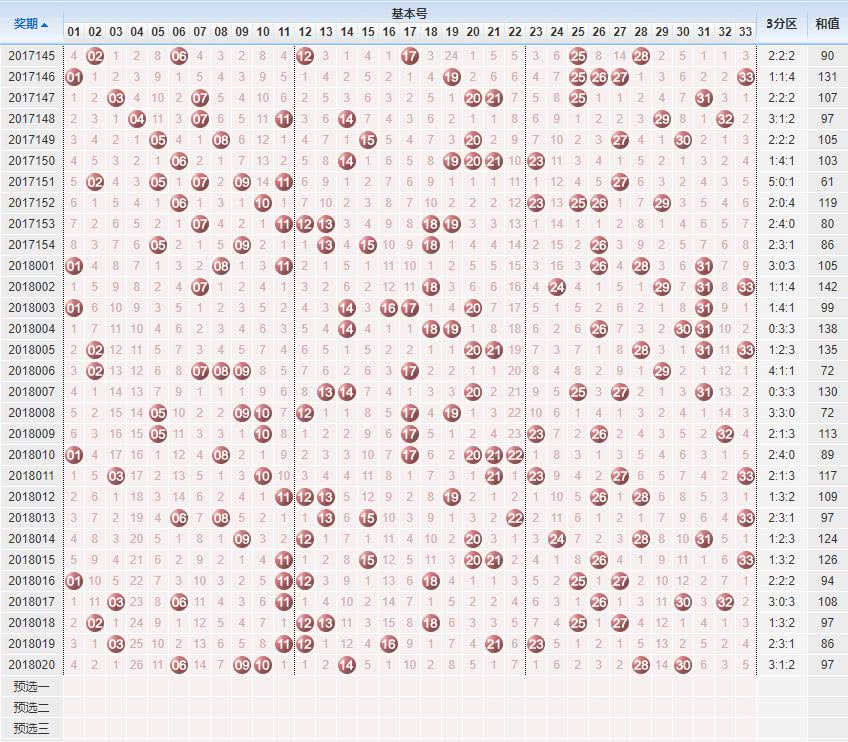Click sum value 138 in row 2018004

(827, 329)
